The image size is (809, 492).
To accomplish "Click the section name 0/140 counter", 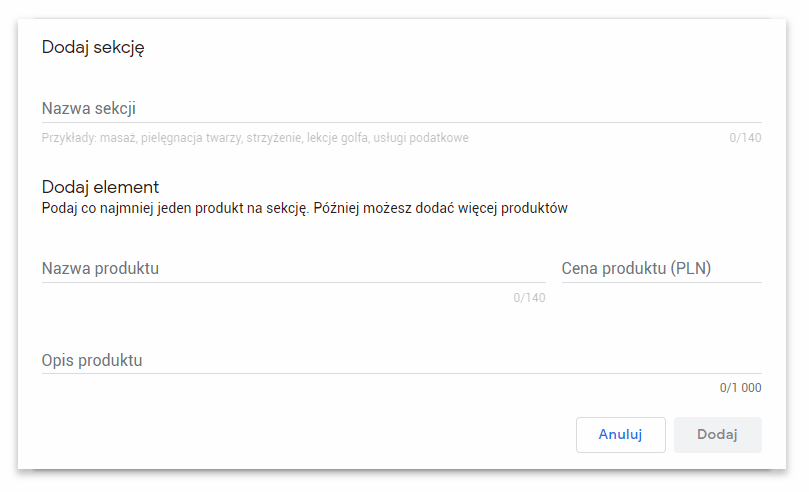I will 745,138.
